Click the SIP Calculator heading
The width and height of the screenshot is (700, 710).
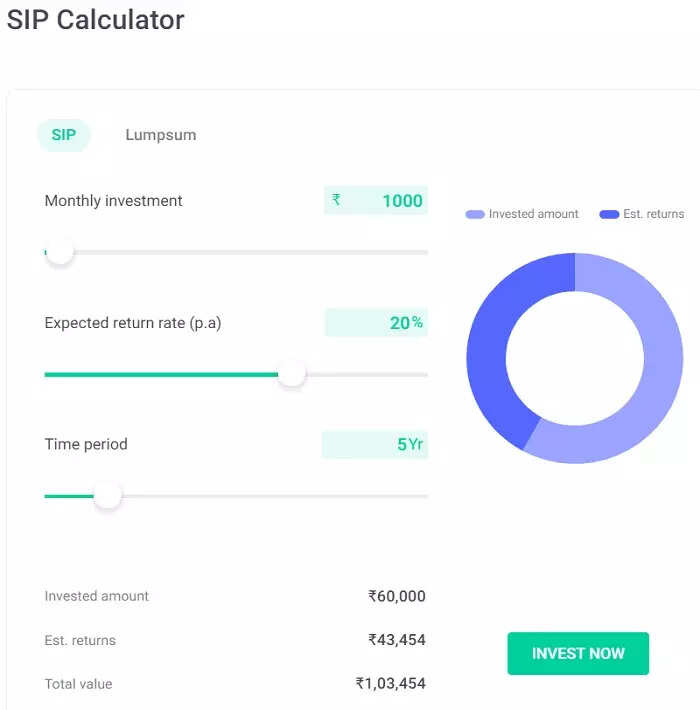pyautogui.click(x=96, y=20)
